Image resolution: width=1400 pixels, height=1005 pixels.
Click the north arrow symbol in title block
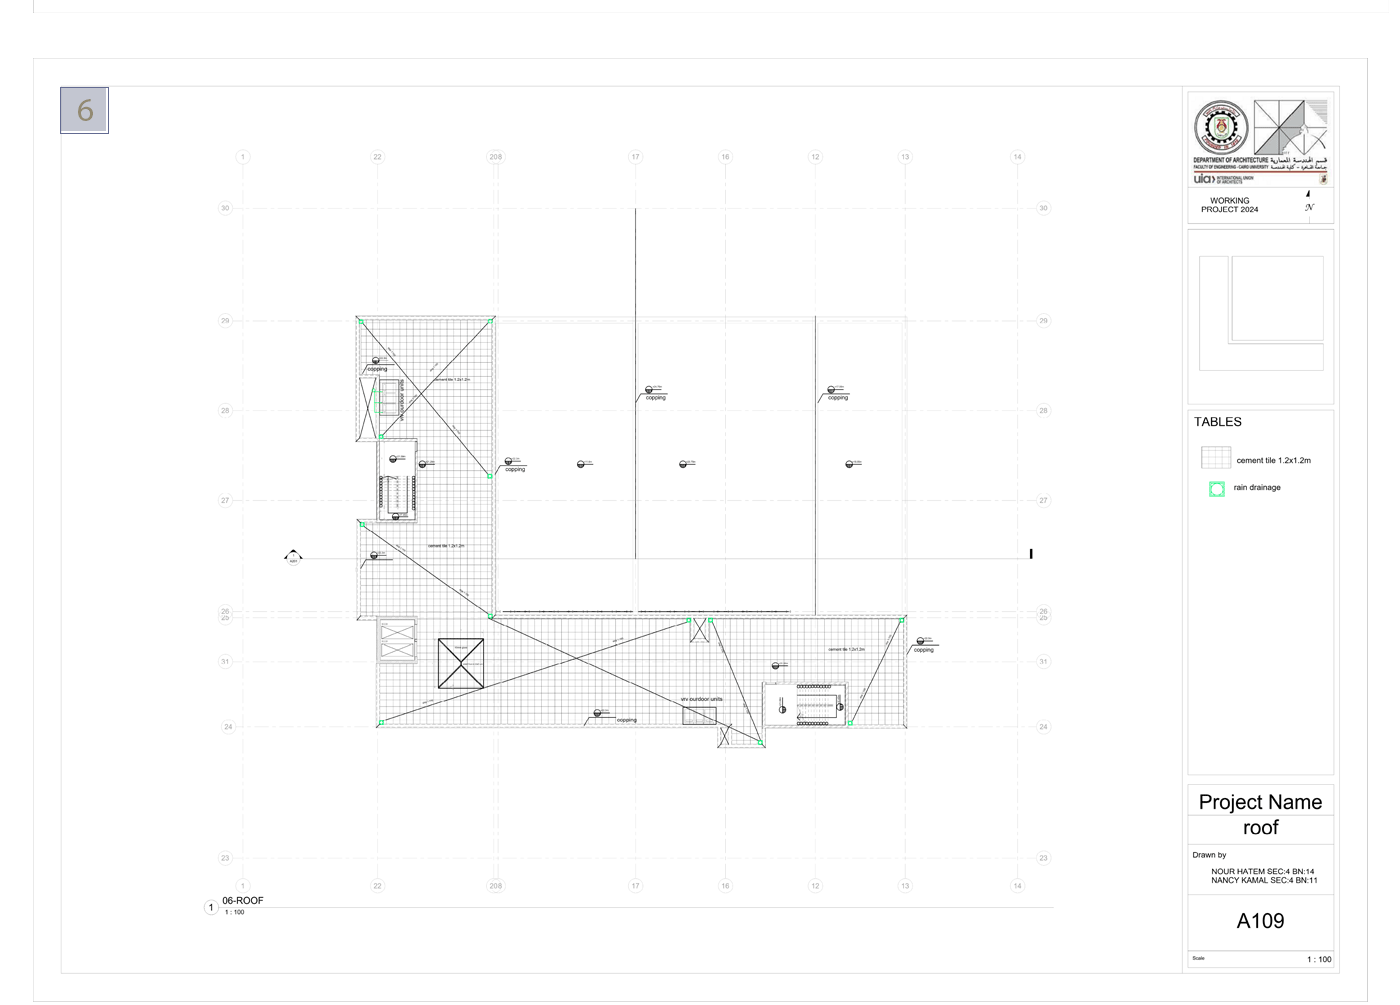(x=1309, y=202)
